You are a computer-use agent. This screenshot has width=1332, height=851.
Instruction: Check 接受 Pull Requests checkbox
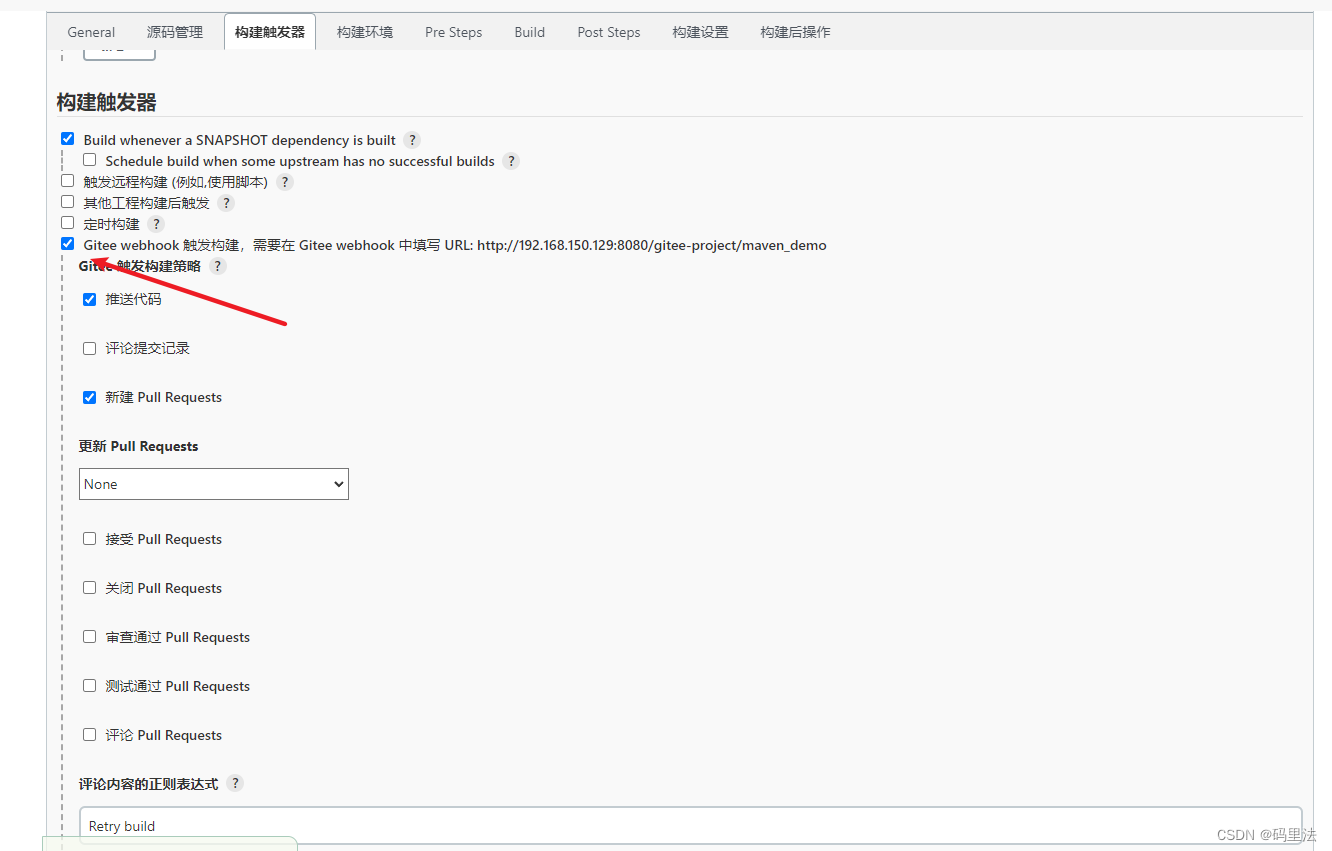90,539
